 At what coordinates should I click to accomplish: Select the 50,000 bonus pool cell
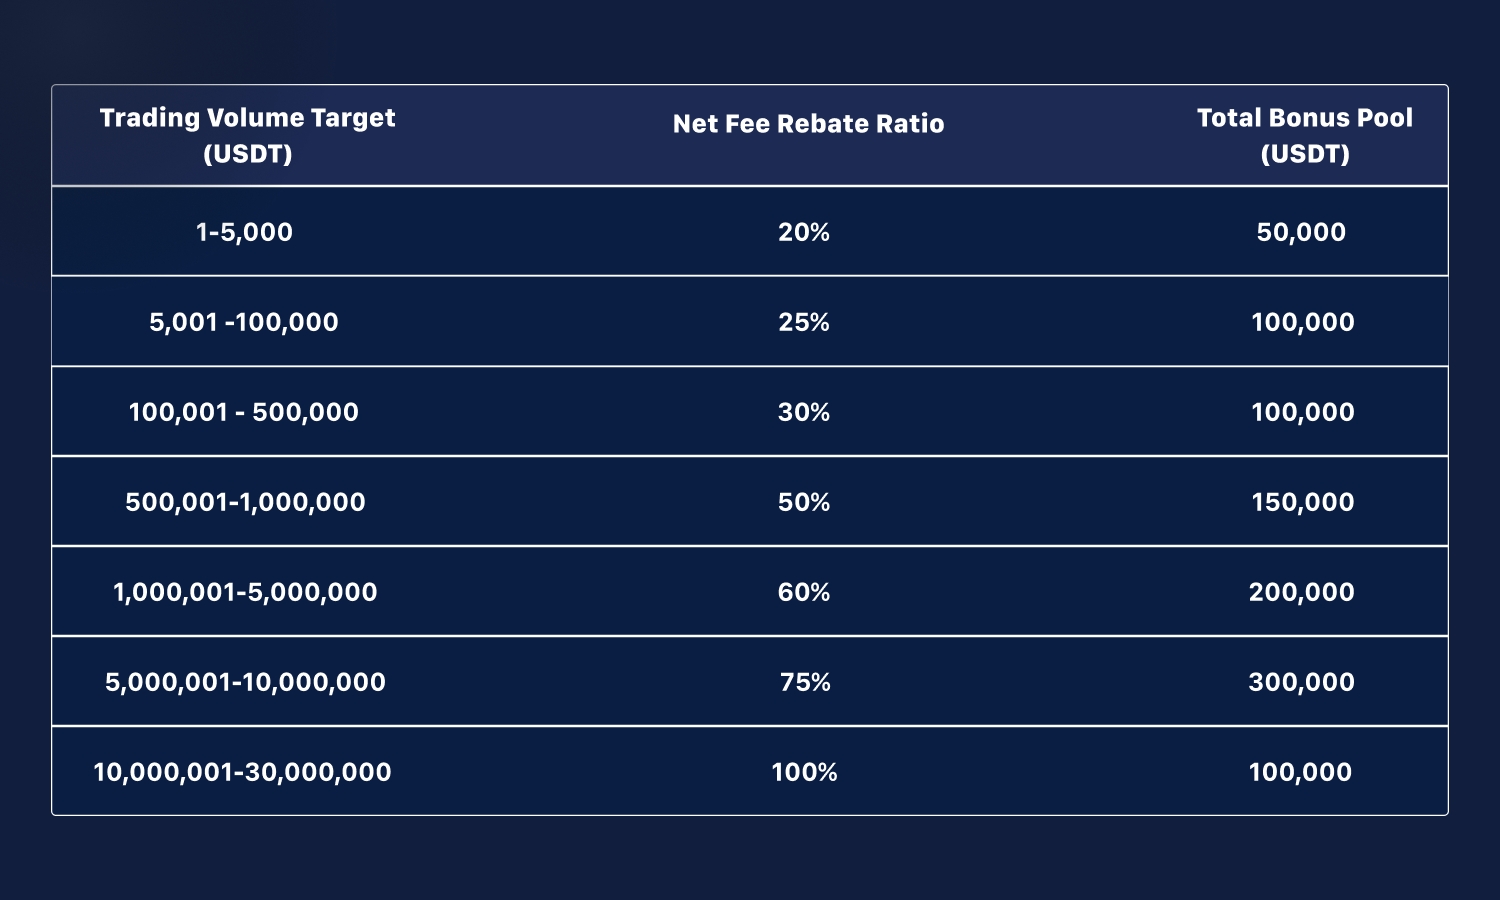tap(1301, 232)
